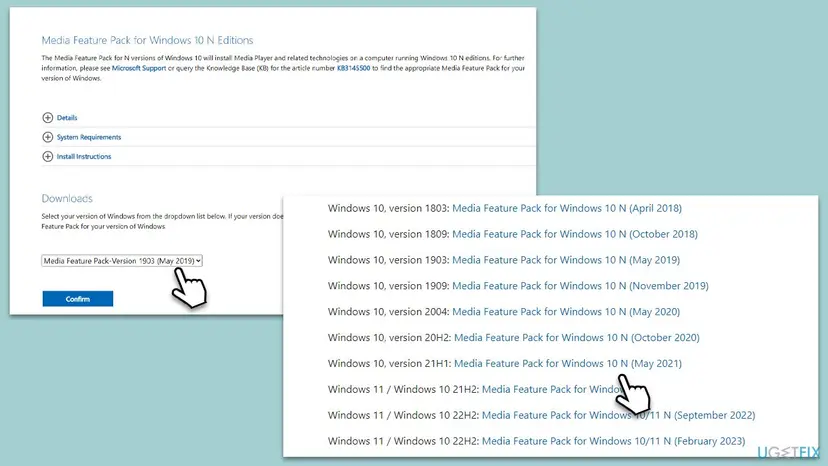Open Media Feature Pack May 2021 link
Screen dimensions: 828x466
coord(568,364)
